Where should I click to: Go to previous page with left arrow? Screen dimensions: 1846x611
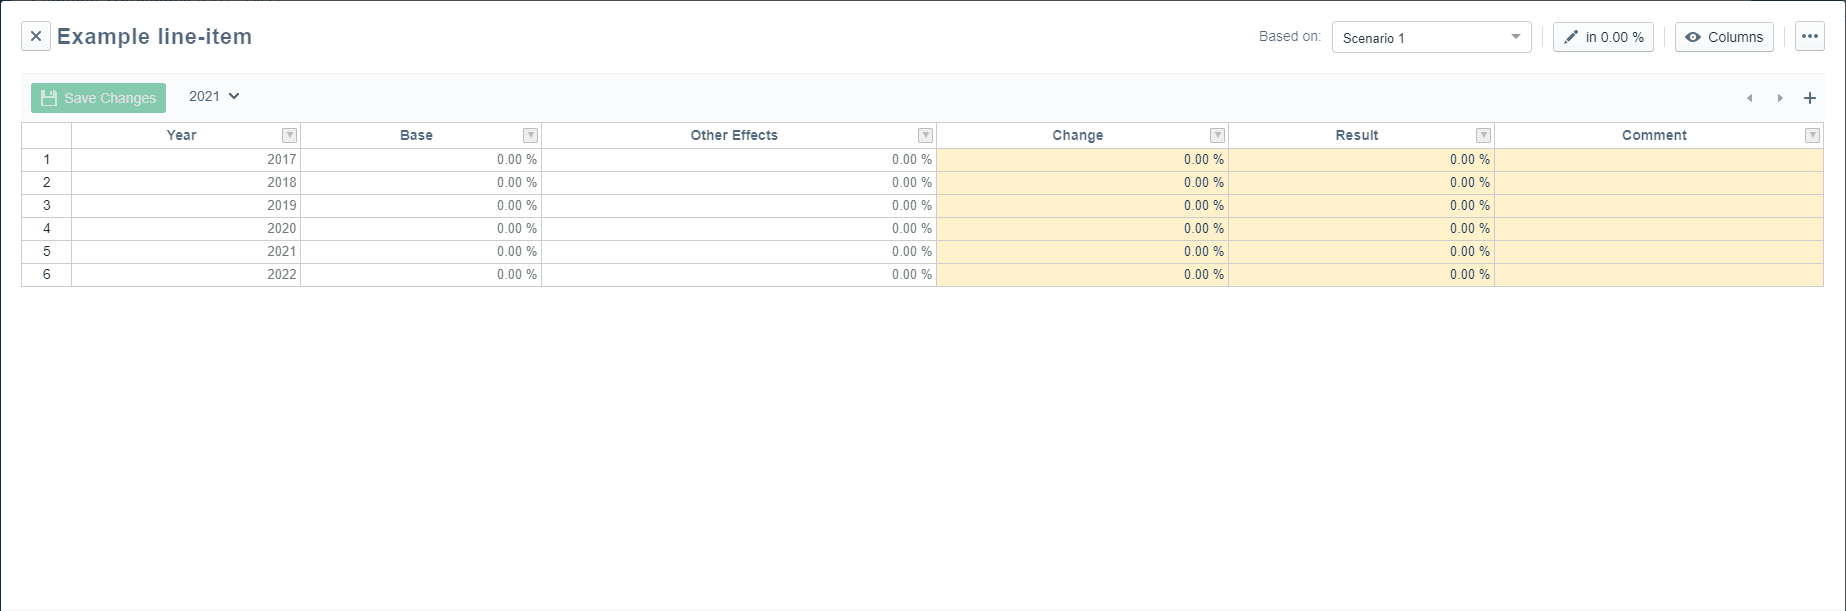[x=1750, y=98]
